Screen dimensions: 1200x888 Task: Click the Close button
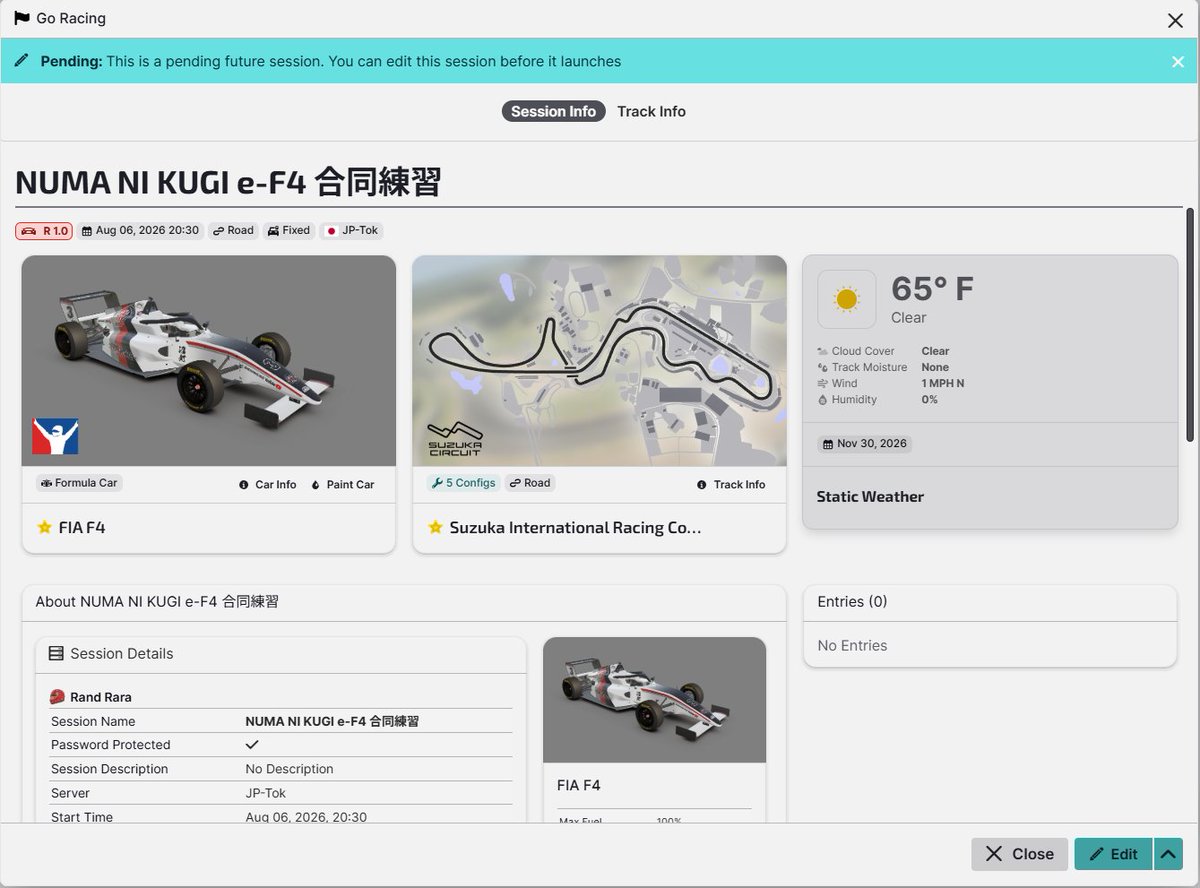pos(1019,854)
